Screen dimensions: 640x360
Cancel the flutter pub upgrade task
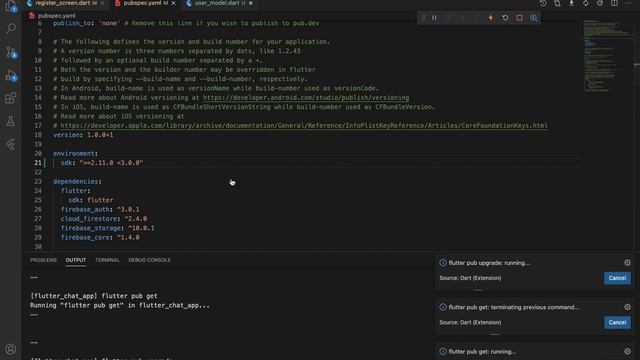click(x=617, y=278)
